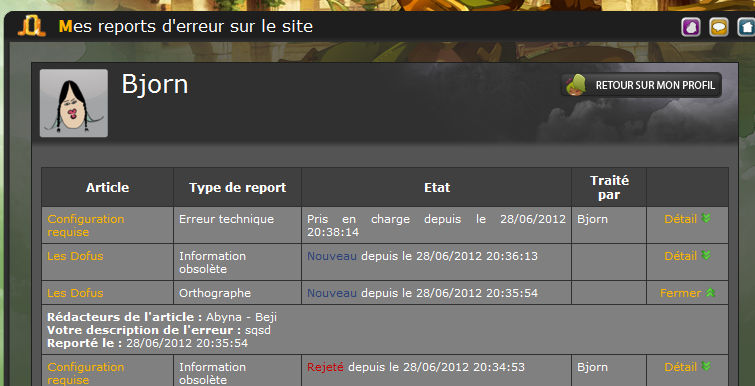Expand Détail for Les Dofus Information obsolète

coord(688,256)
